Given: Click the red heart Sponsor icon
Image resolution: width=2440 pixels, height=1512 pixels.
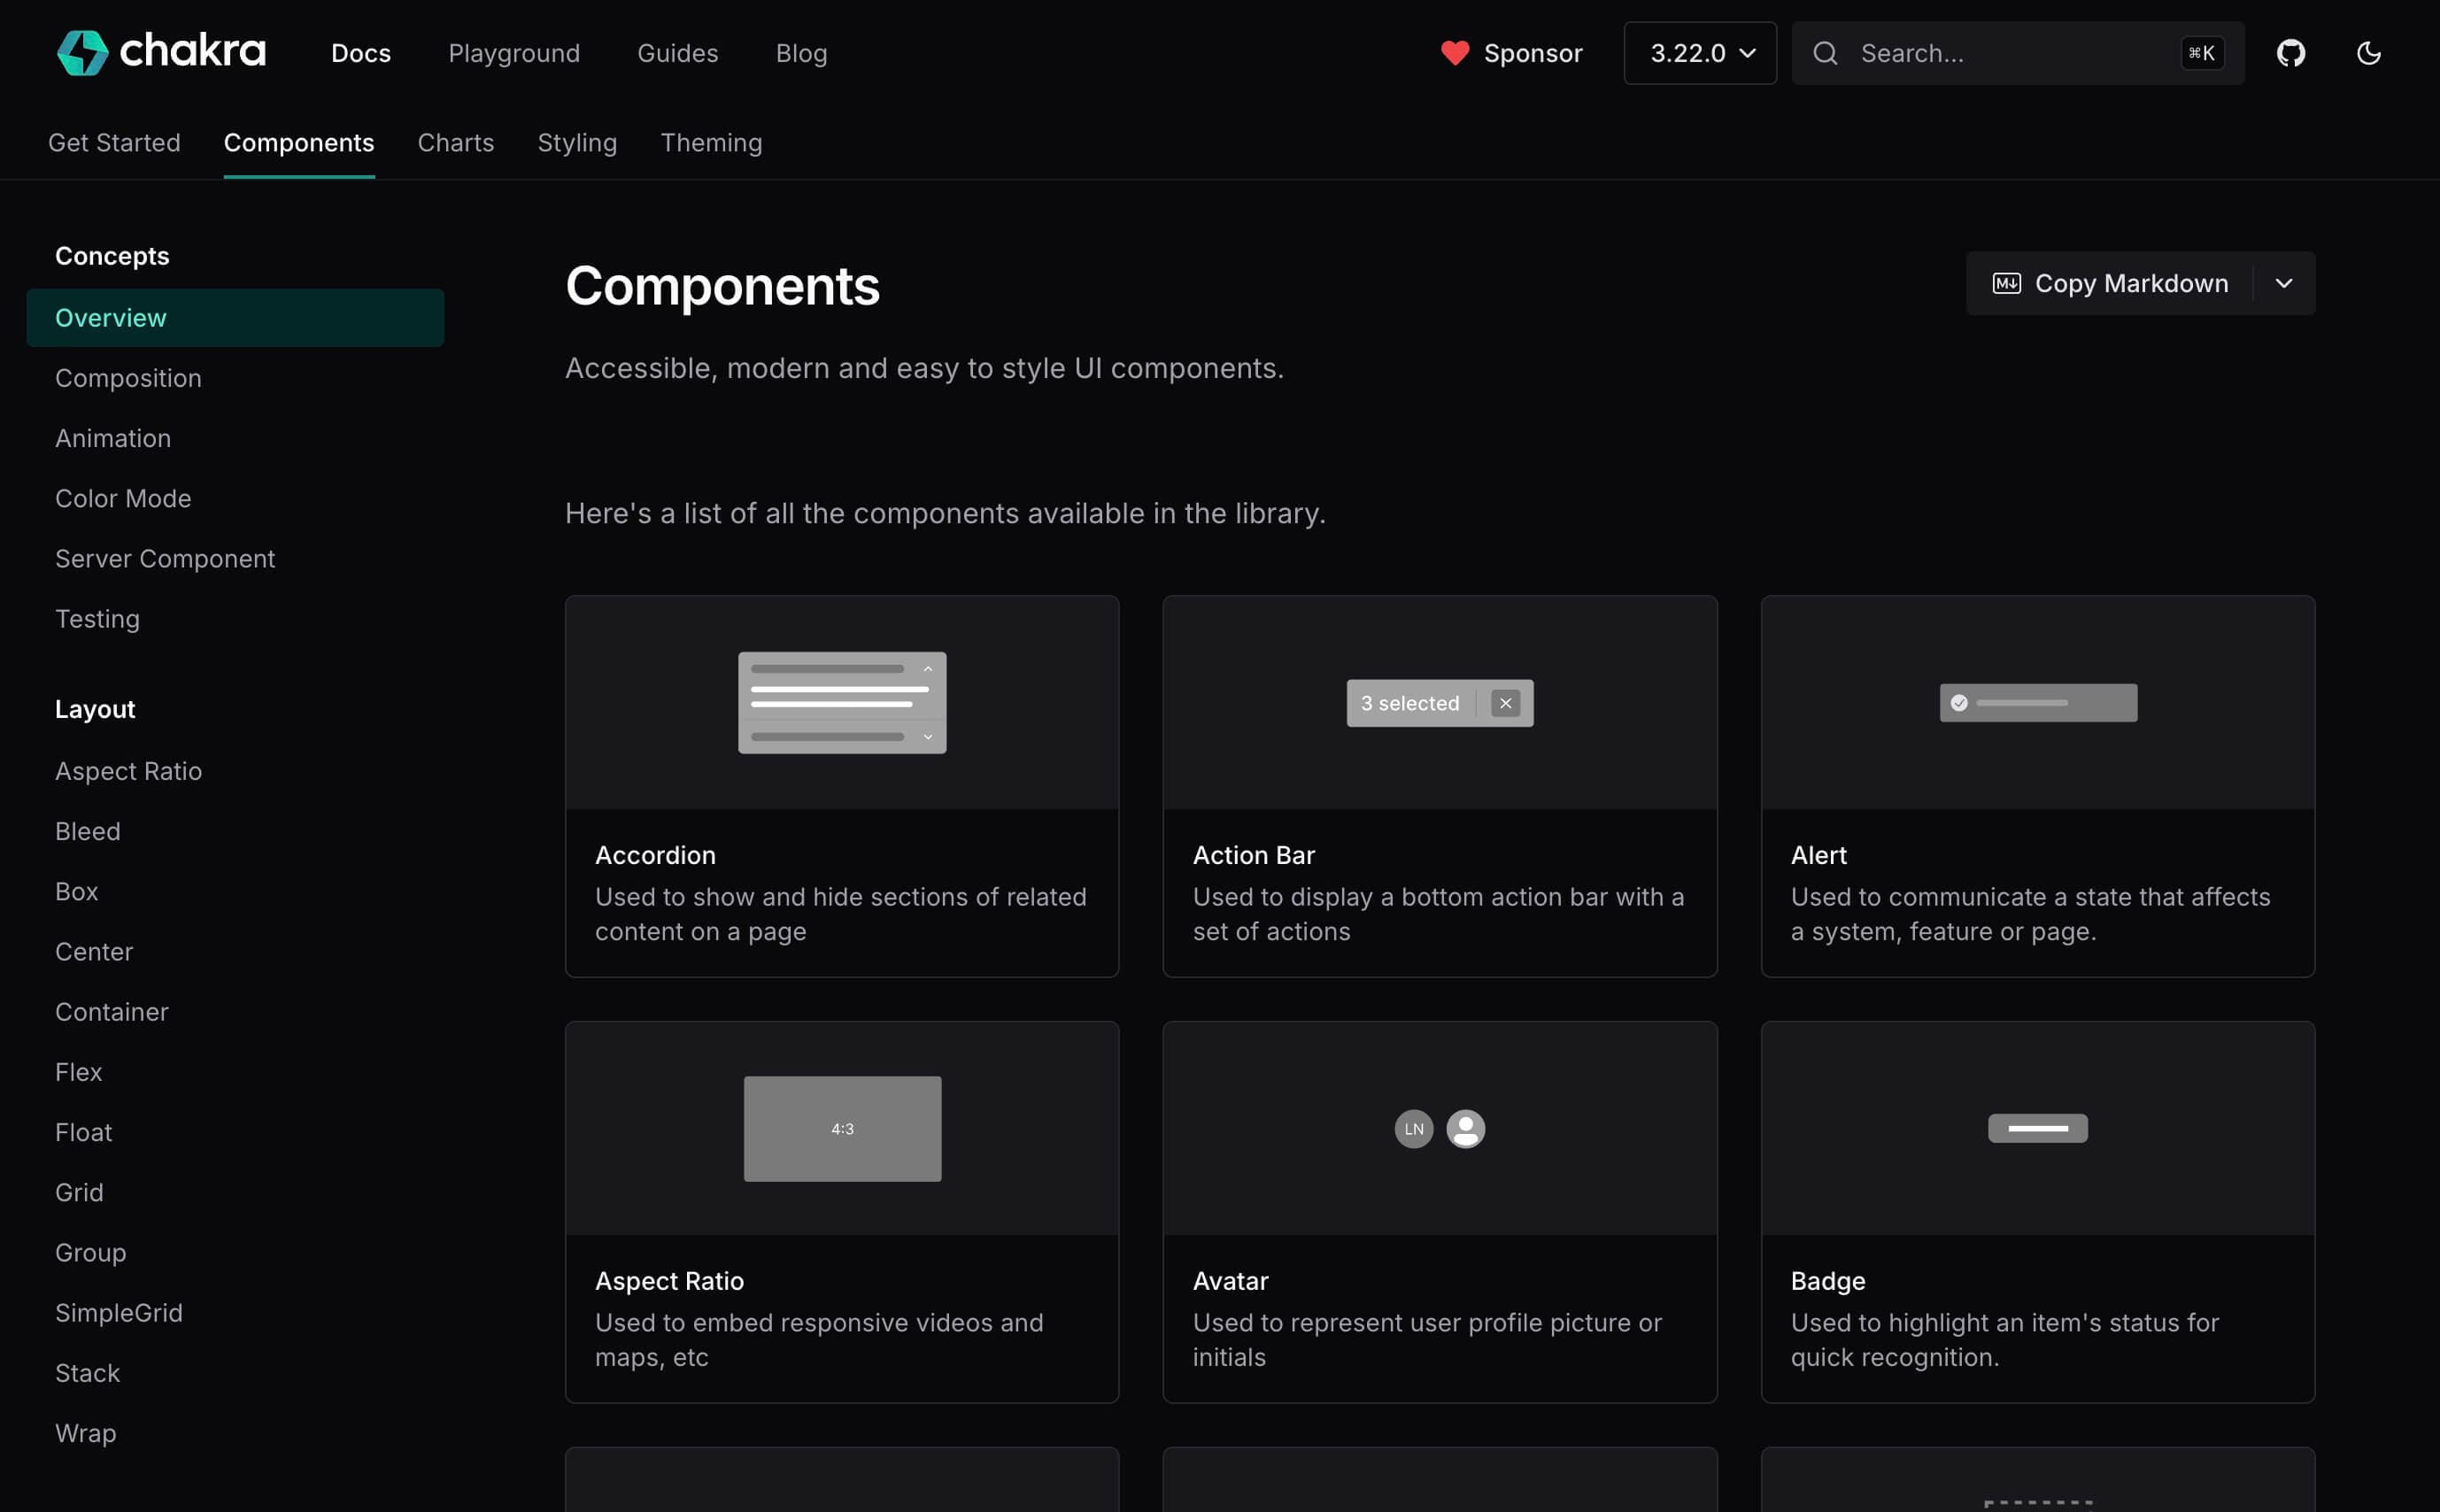Looking at the screenshot, I should (1455, 53).
